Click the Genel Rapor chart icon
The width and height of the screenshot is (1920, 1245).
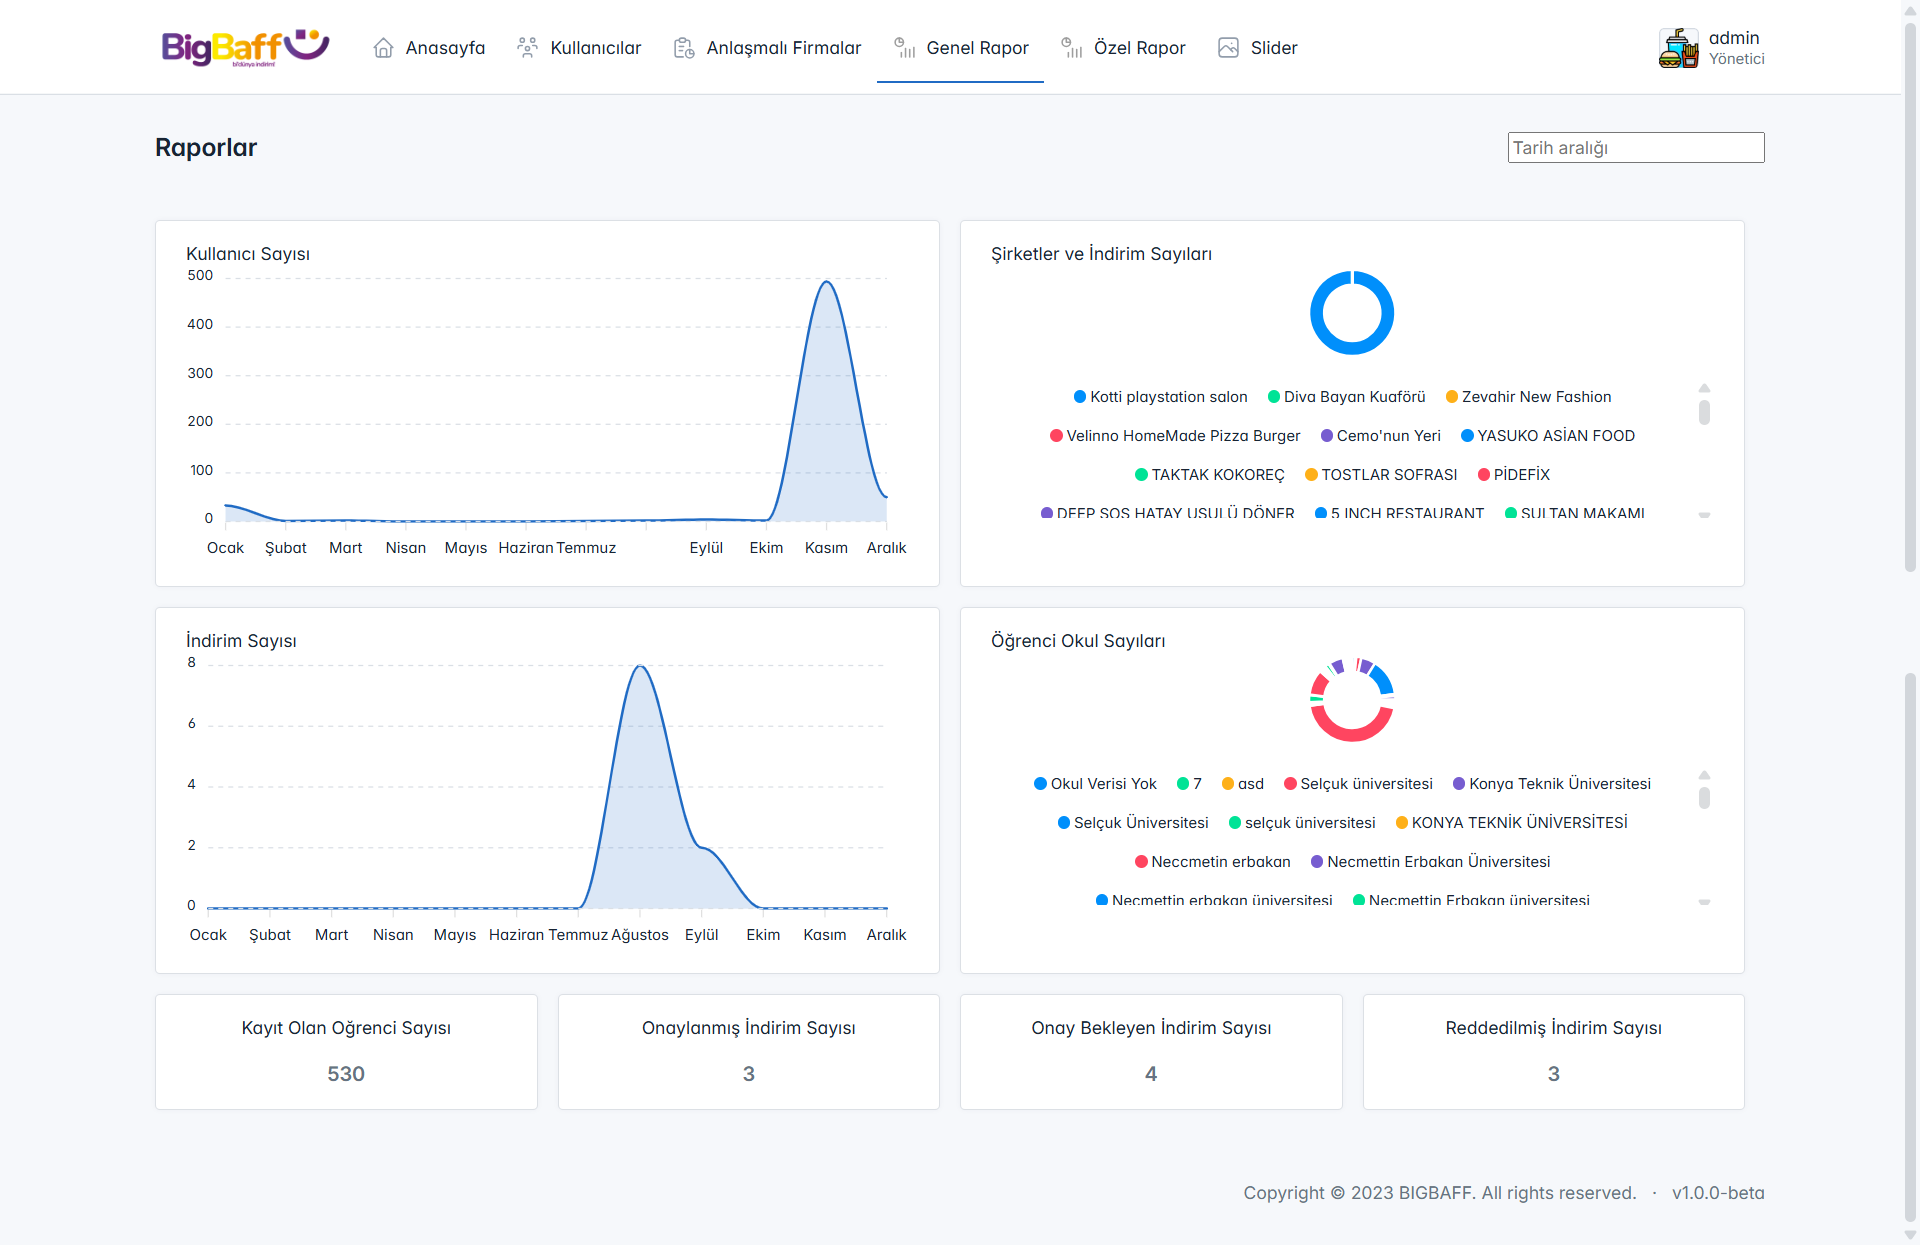[904, 48]
